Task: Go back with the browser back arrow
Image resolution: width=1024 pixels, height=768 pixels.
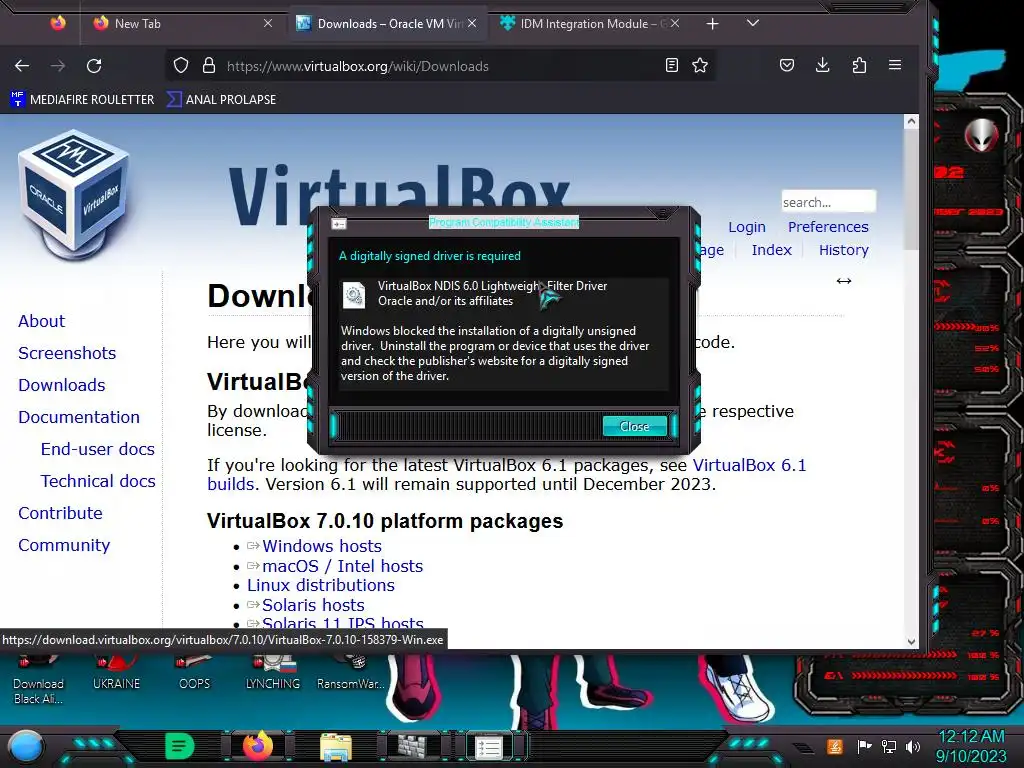Action: click(x=22, y=66)
